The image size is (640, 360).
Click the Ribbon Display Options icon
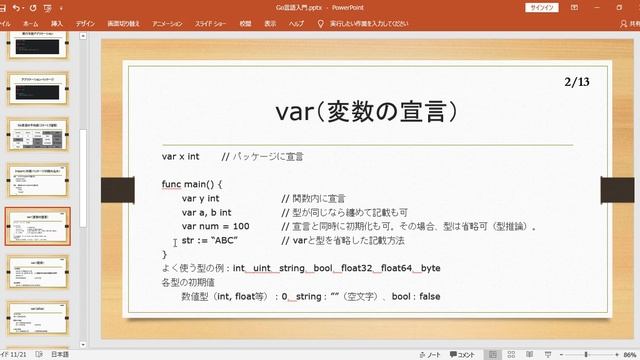[x=574, y=8]
